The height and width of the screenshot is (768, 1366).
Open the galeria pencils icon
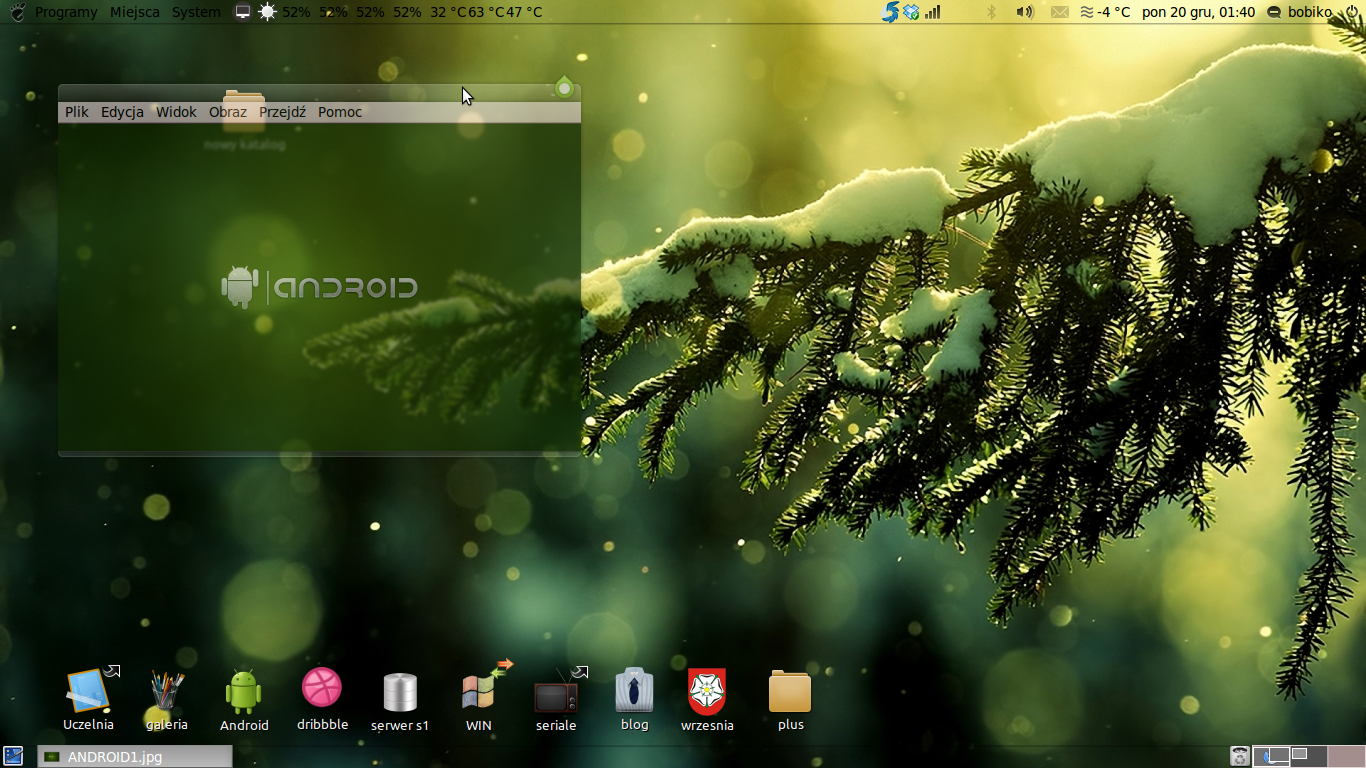click(x=167, y=691)
